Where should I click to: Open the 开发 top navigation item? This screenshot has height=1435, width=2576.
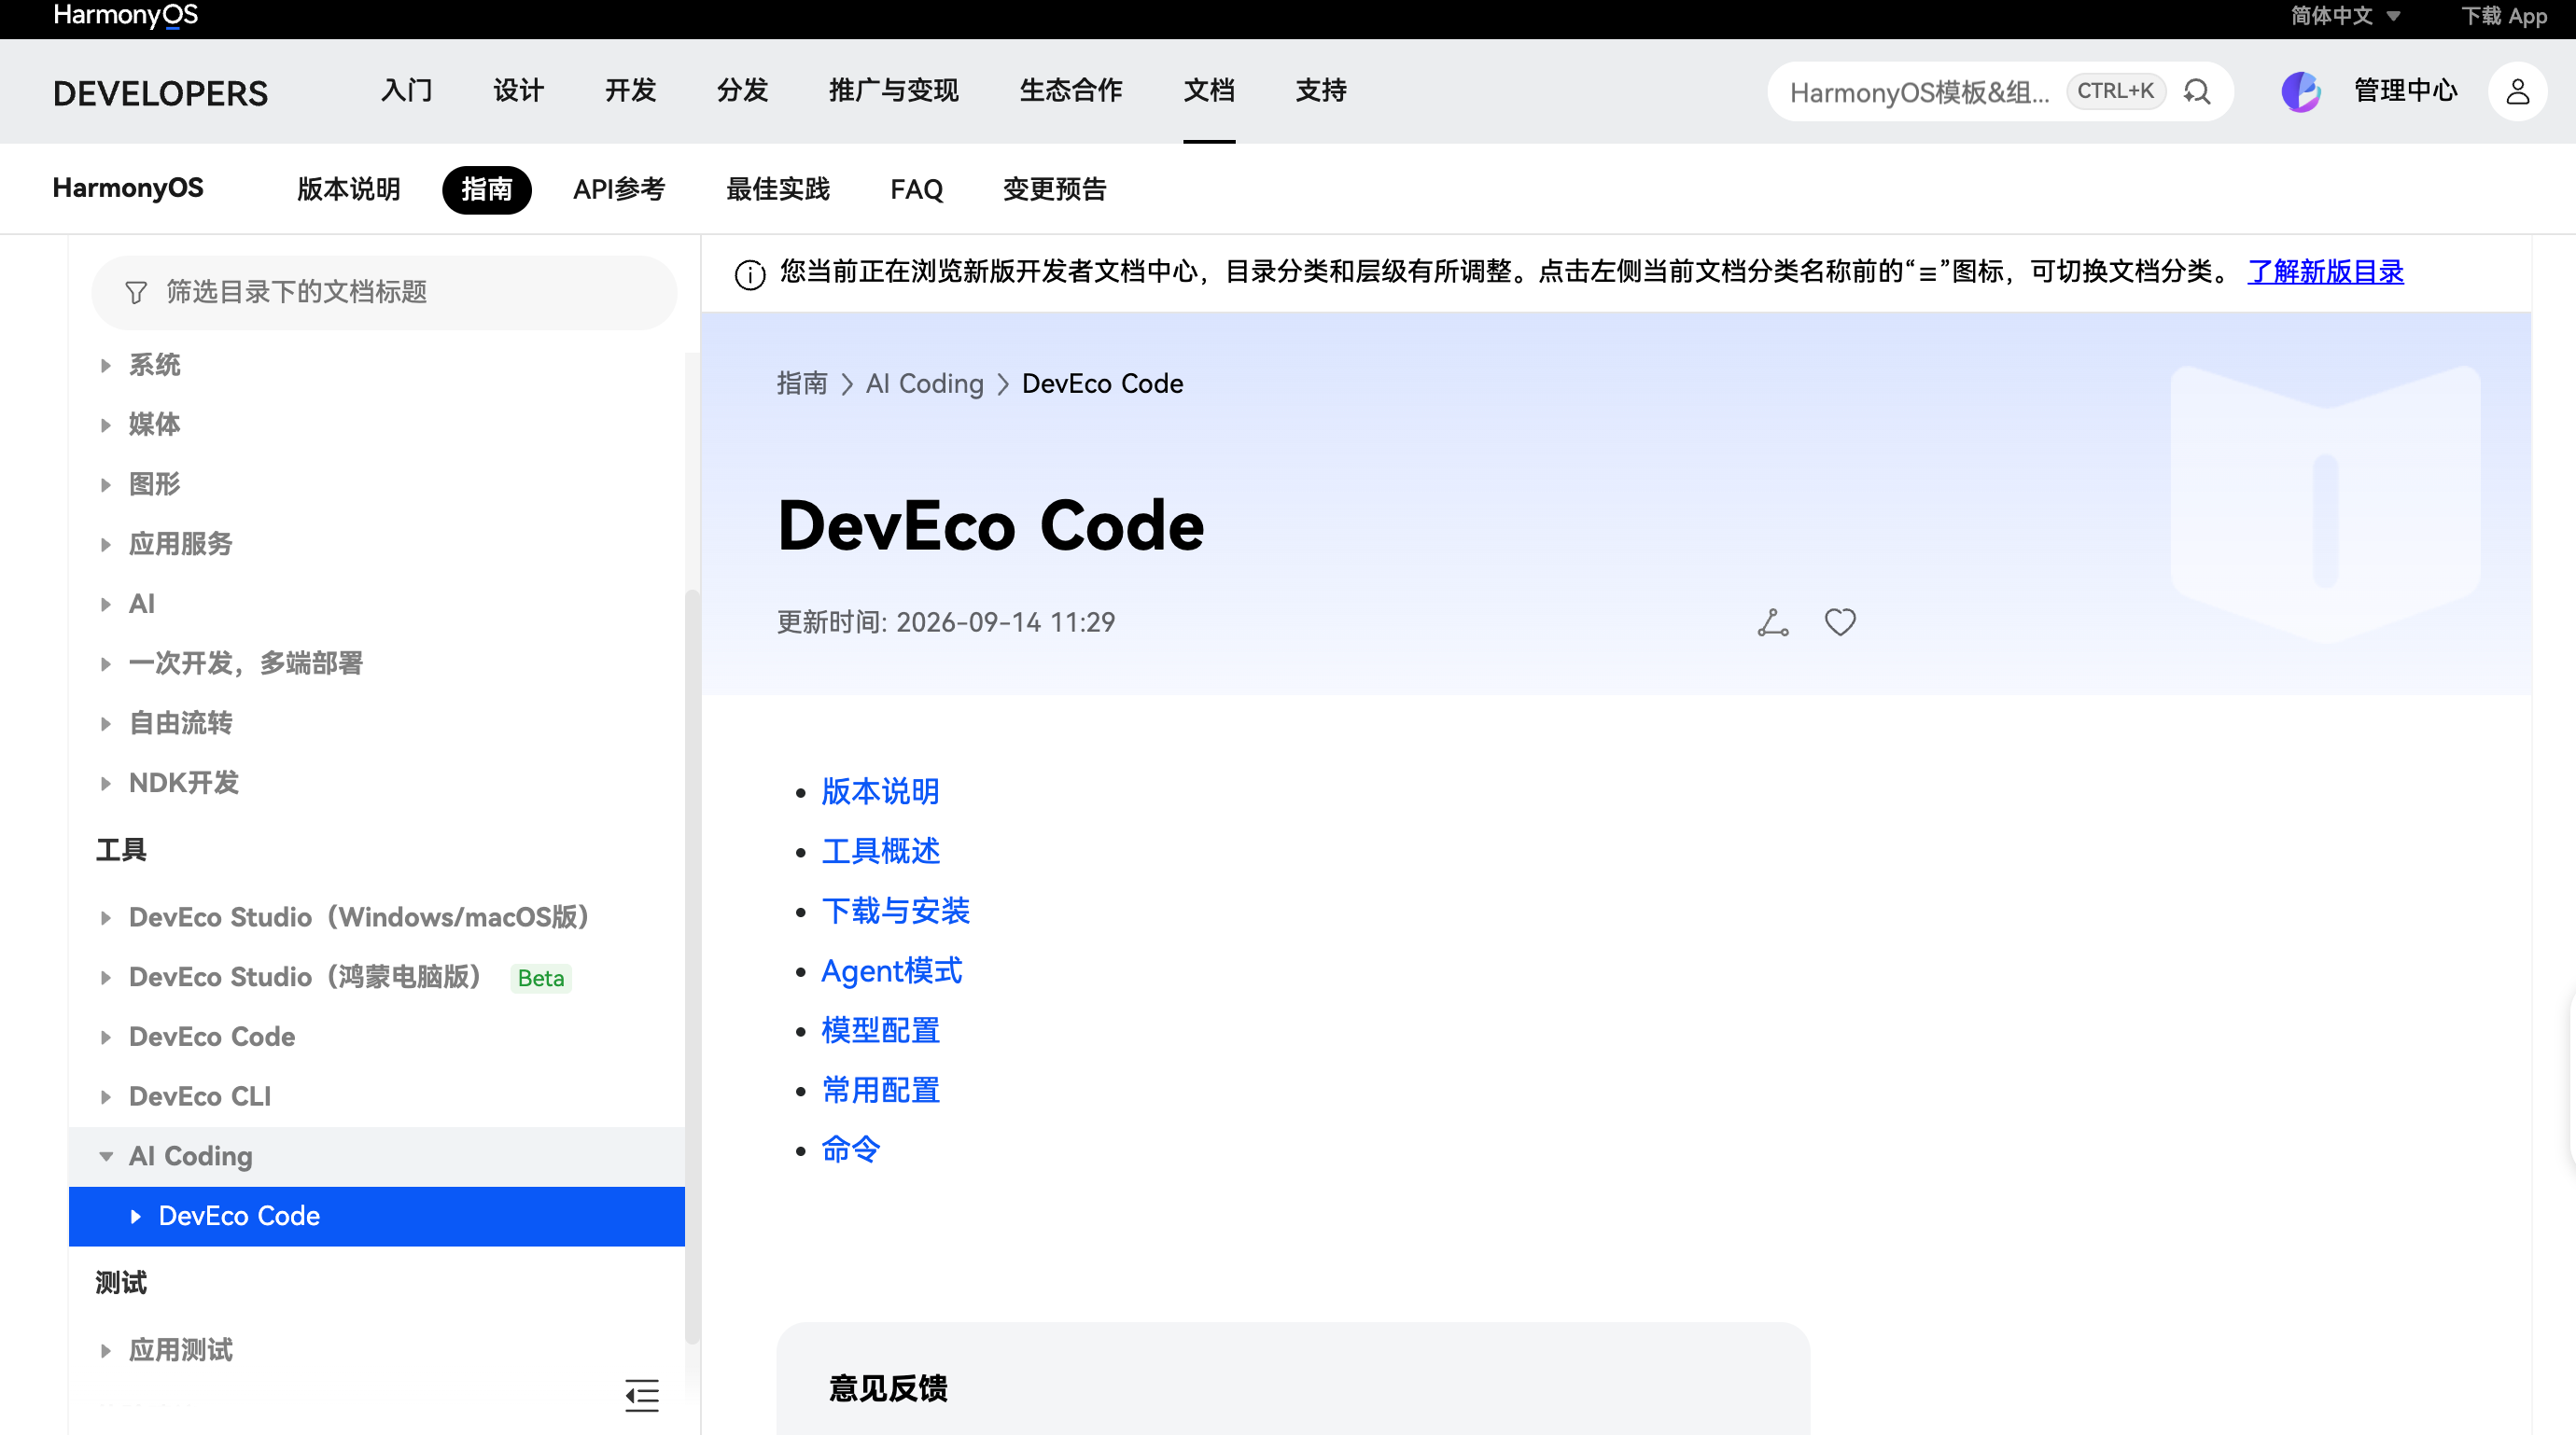[x=630, y=91]
